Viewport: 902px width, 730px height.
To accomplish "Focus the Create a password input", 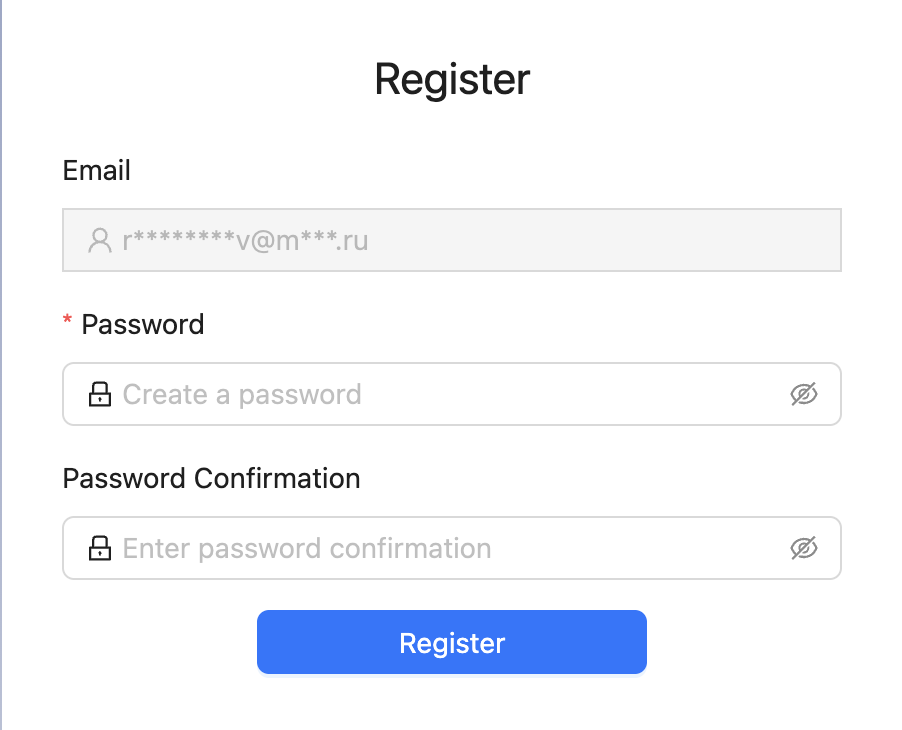I will [450, 394].
